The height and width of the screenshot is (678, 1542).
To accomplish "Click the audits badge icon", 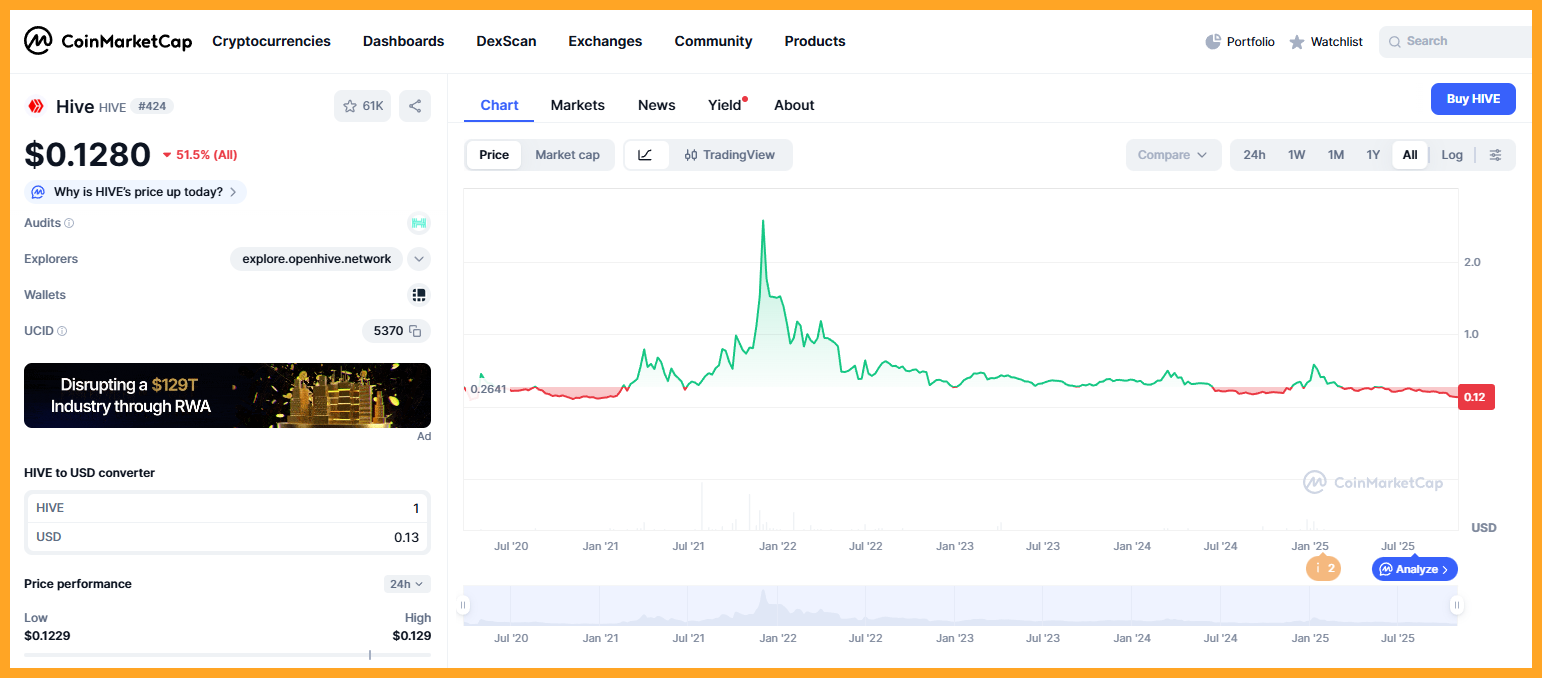I will (x=419, y=223).
